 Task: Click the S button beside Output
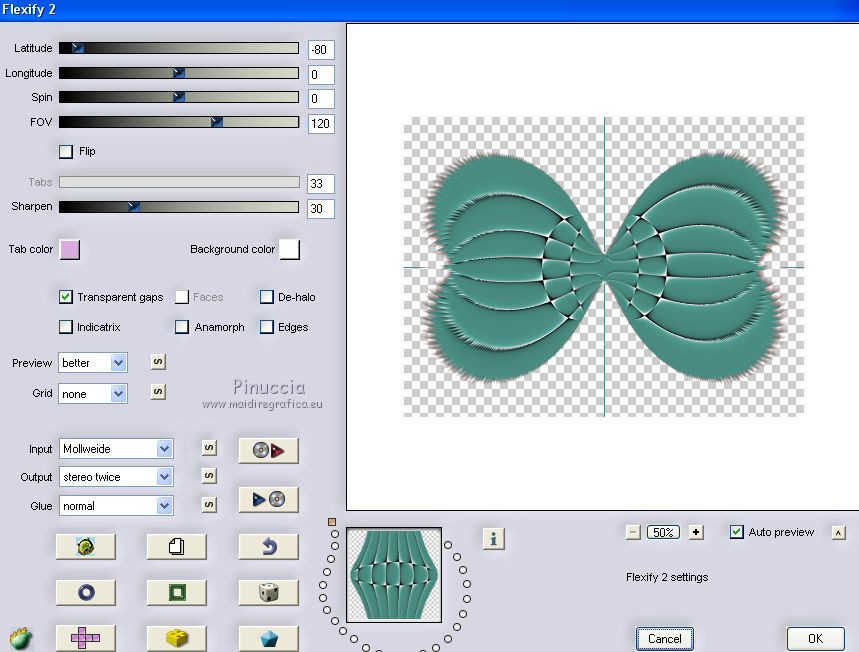coord(209,476)
